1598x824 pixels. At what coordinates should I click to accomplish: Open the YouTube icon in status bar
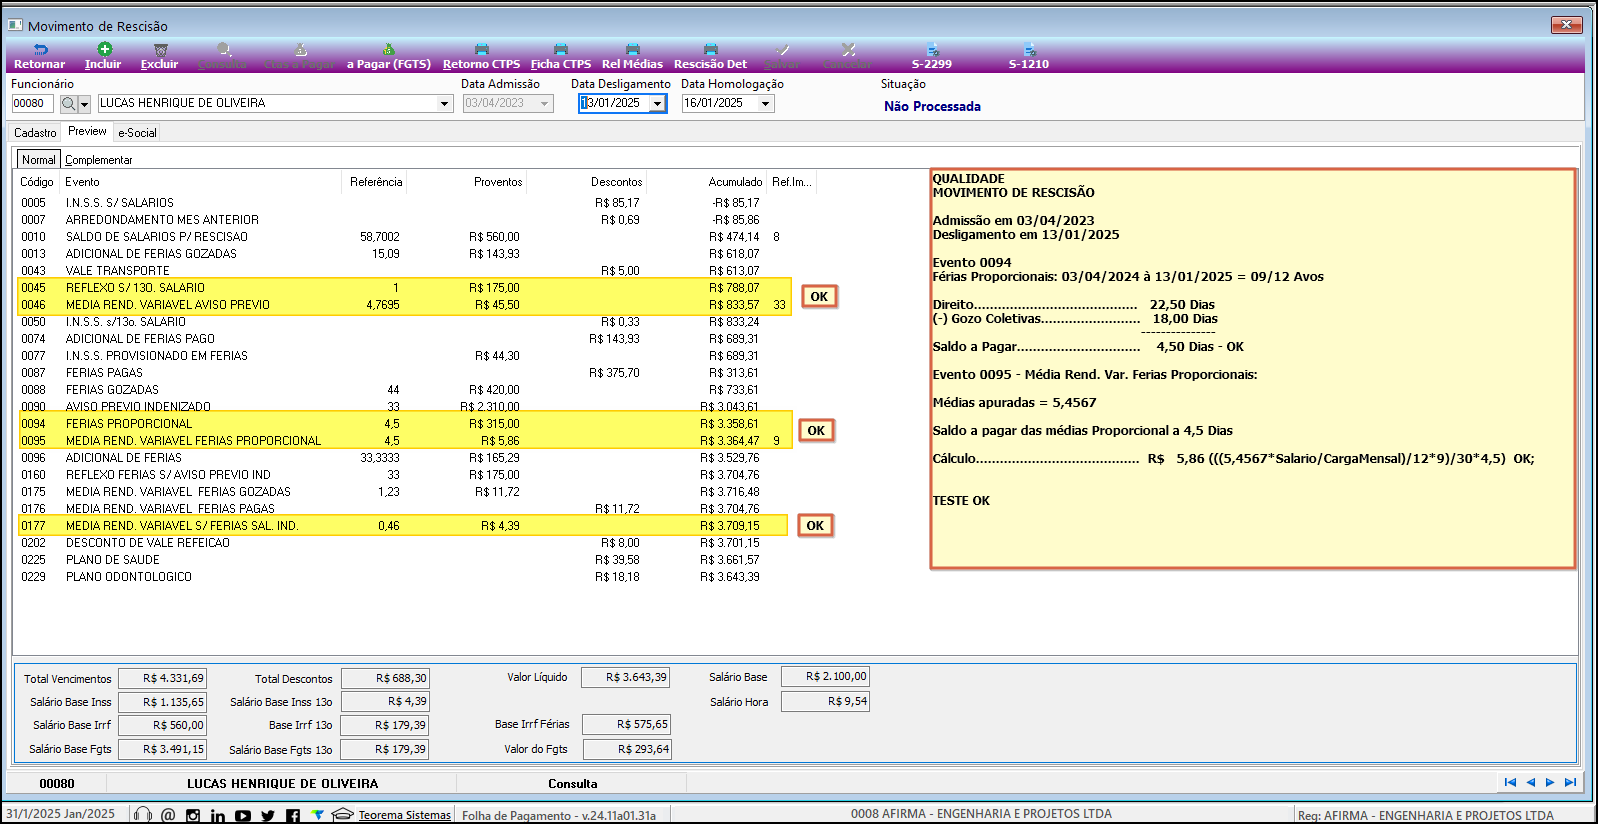[243, 815]
